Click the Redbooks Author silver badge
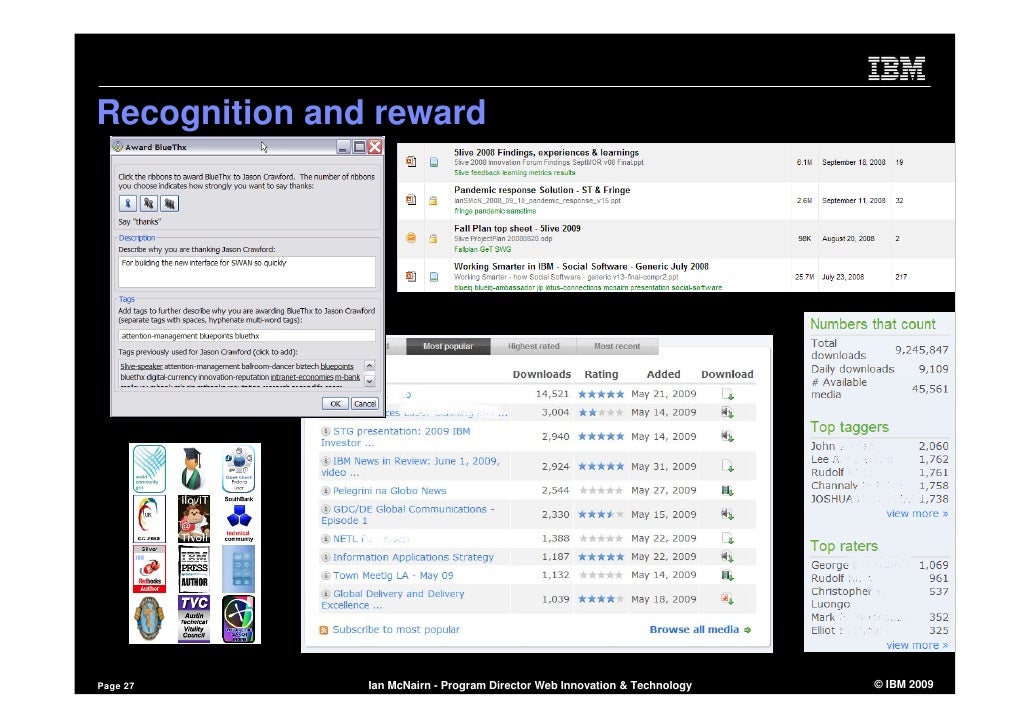 [x=149, y=568]
